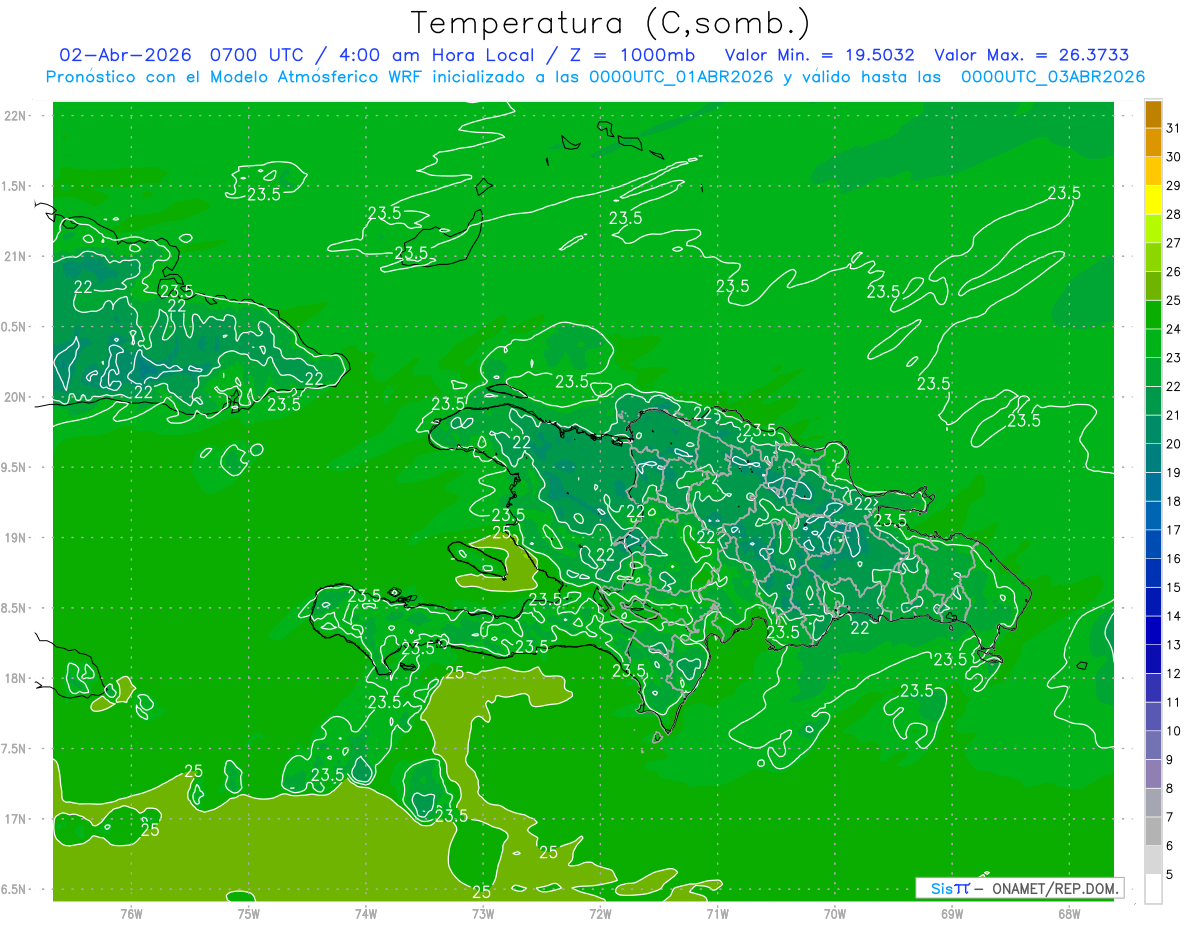The height and width of the screenshot is (927, 1200).
Task: Click the 17N latitude axis label
Action: (16, 819)
